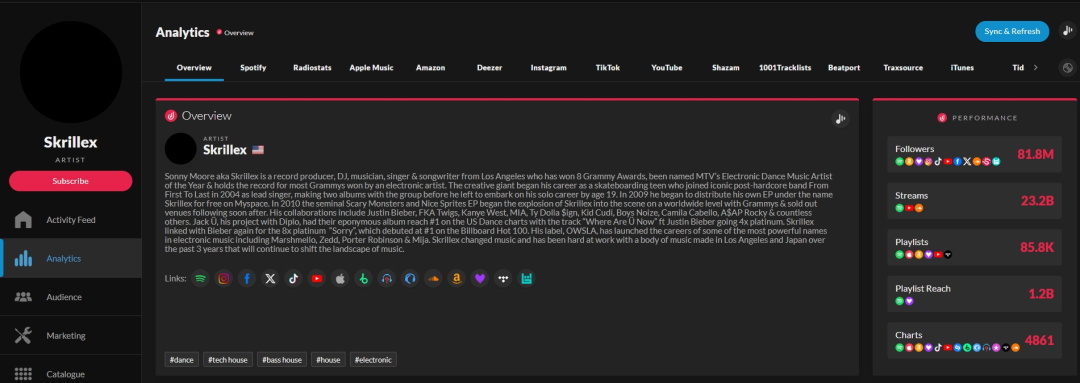Switch to the Spotify tab
The height and width of the screenshot is (383, 1080).
click(x=253, y=68)
